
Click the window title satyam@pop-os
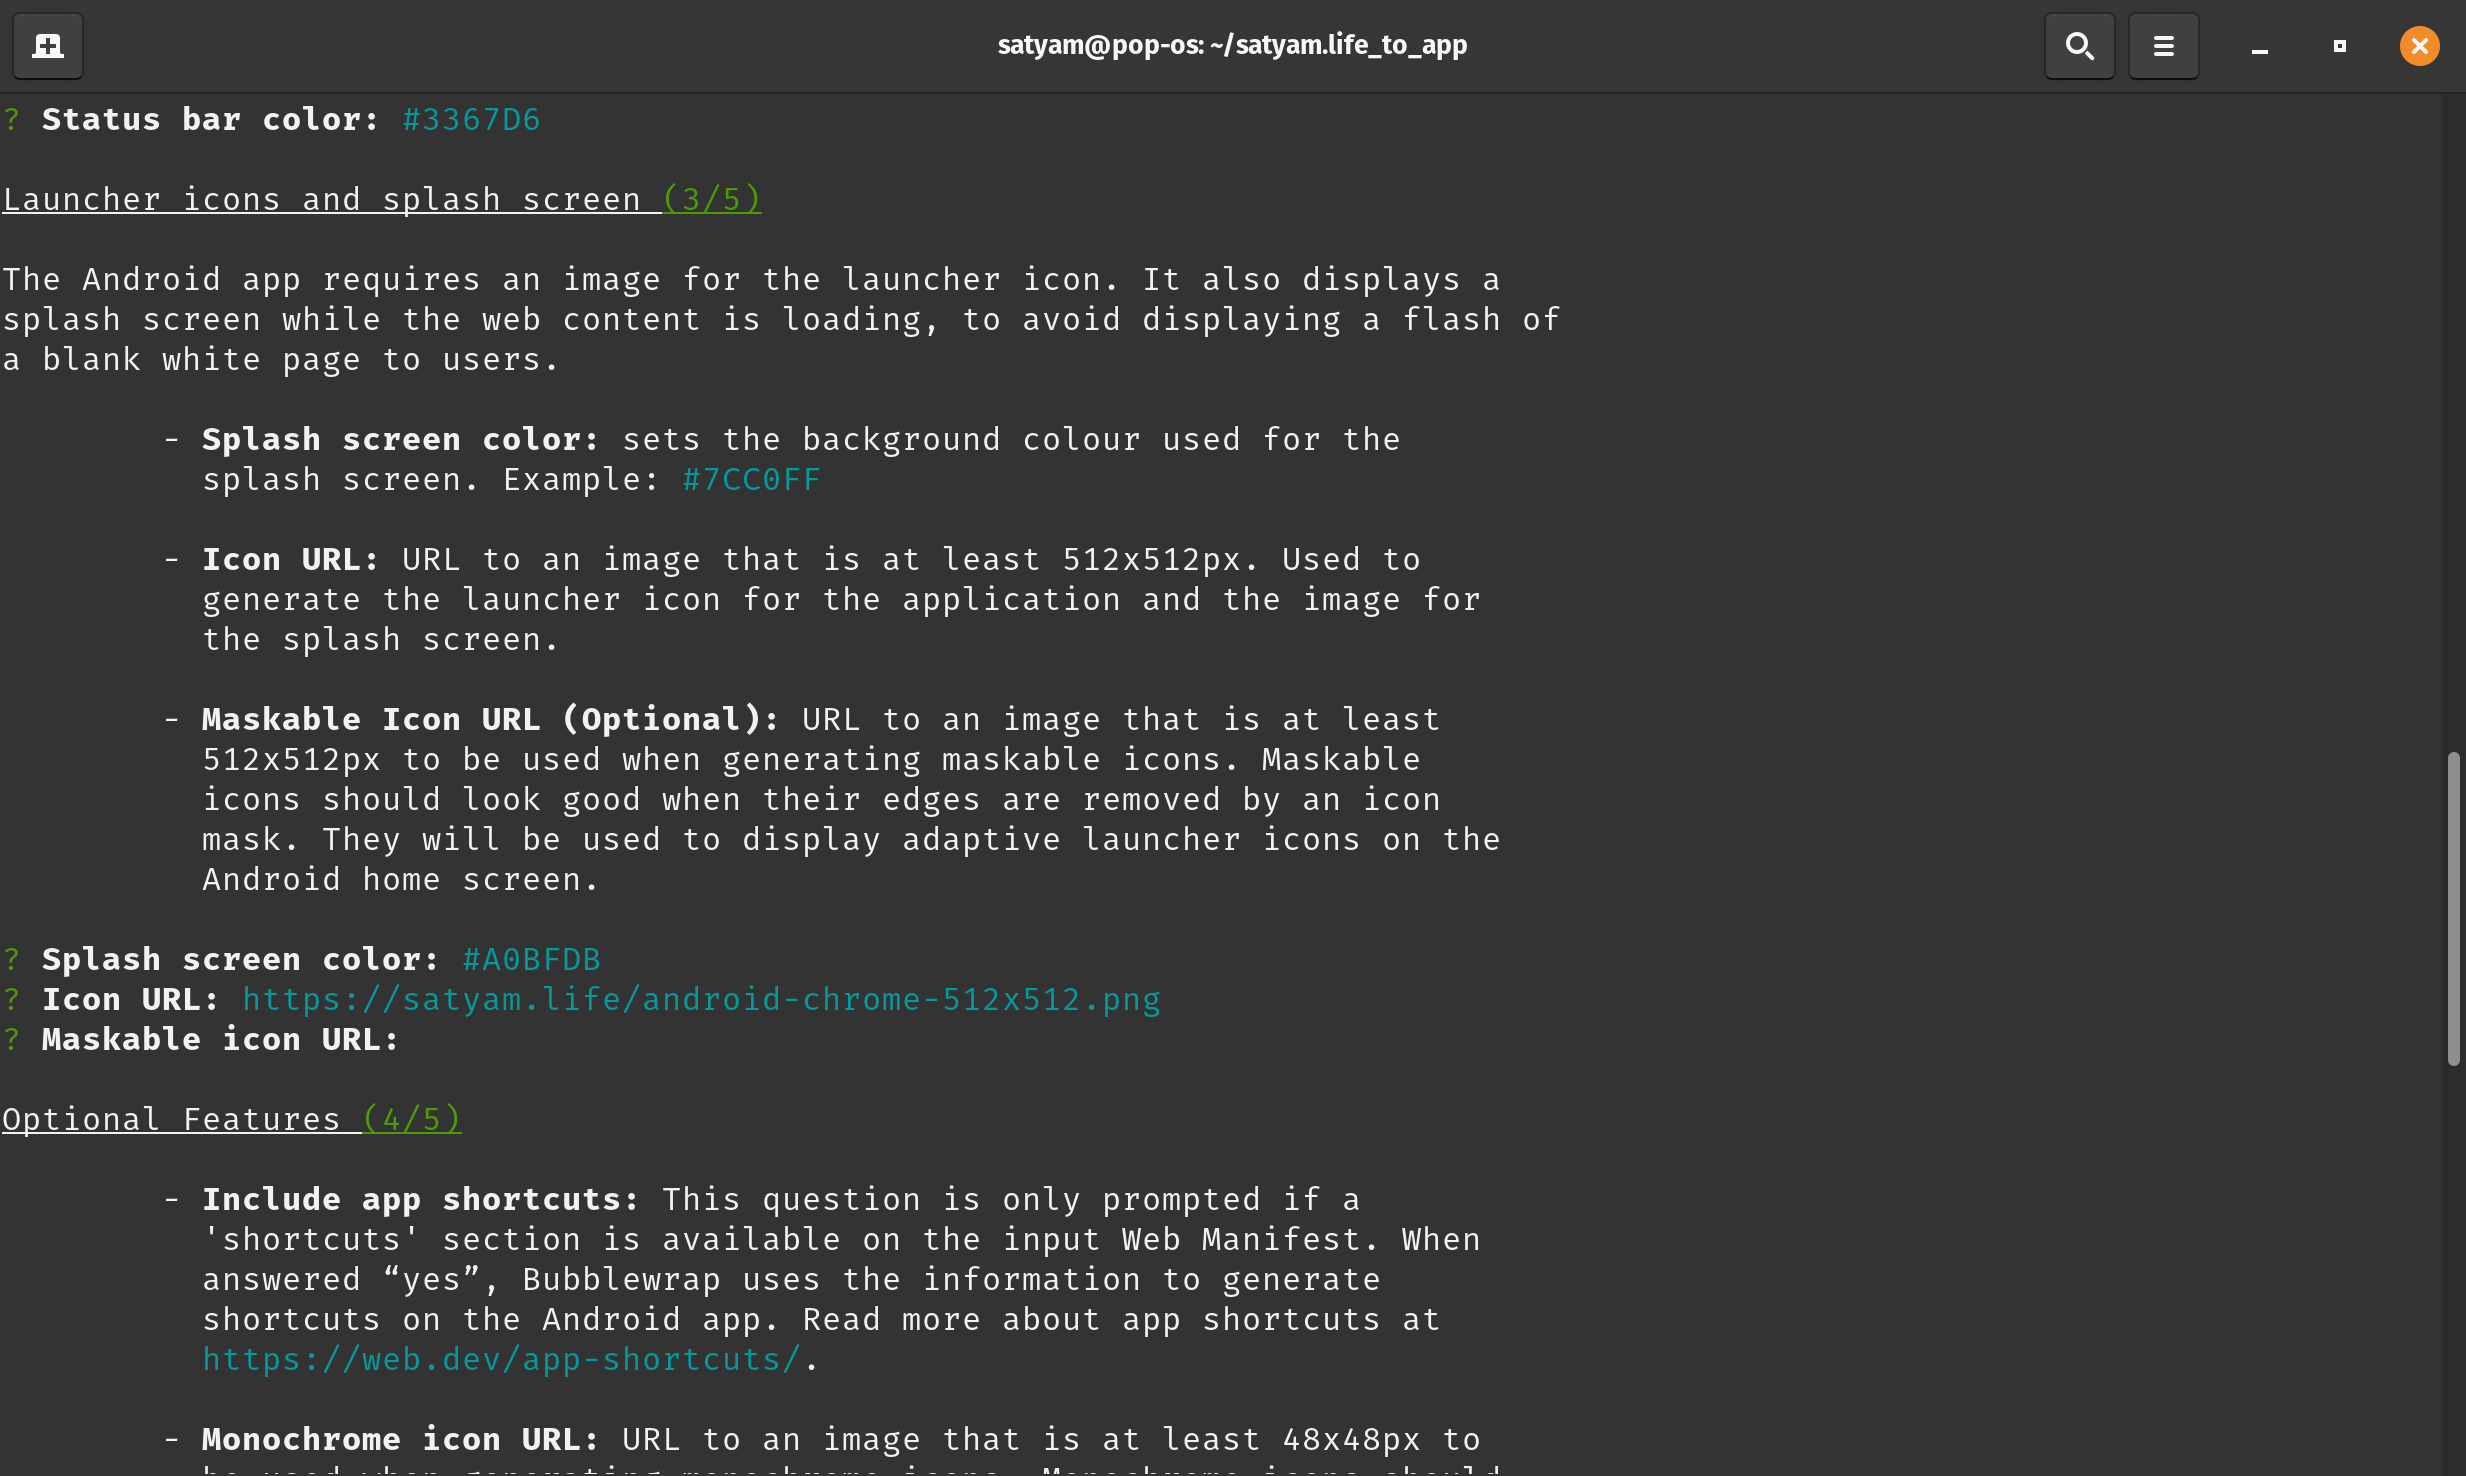tap(1232, 46)
